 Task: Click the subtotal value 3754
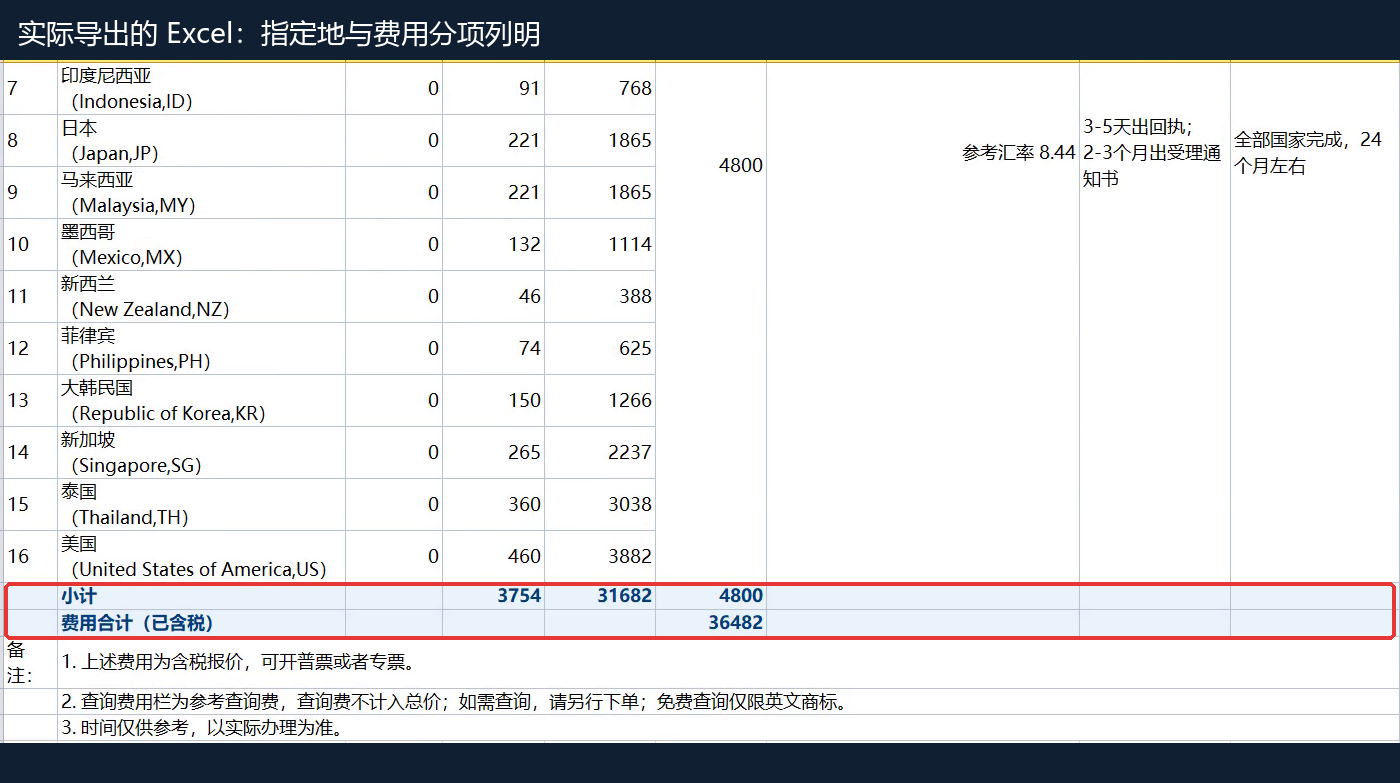tap(494, 596)
